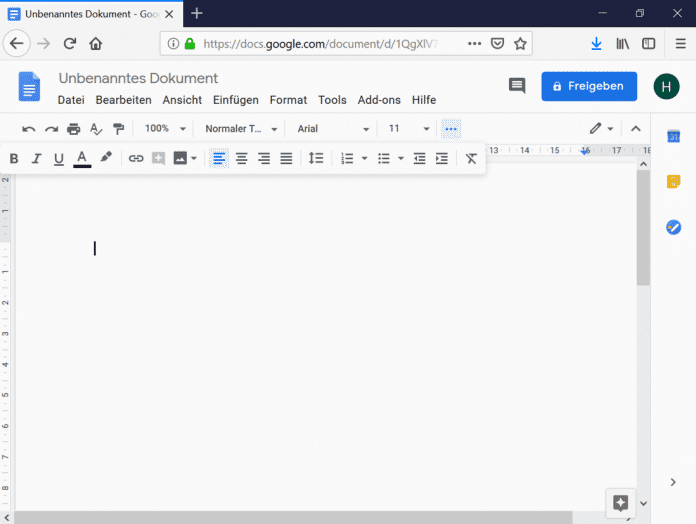Toggle italic text formatting
Image resolution: width=696 pixels, height=524 pixels.
pyautogui.click(x=37, y=158)
